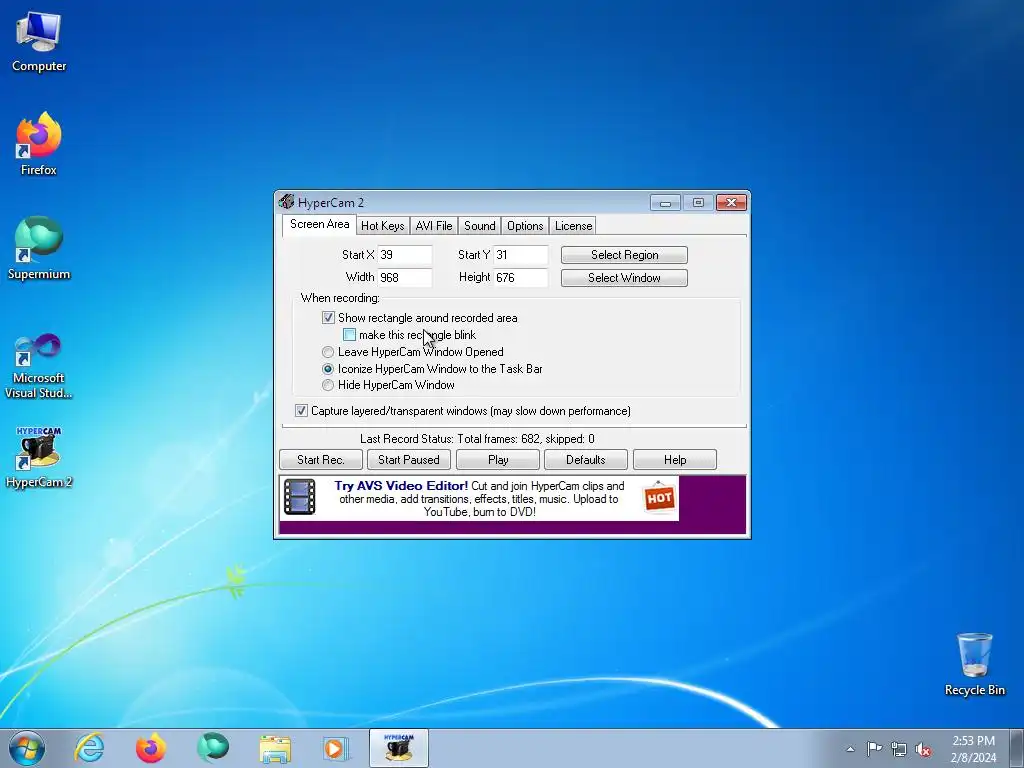
Task: Launch Firefox from the taskbar
Action: click(x=150, y=748)
